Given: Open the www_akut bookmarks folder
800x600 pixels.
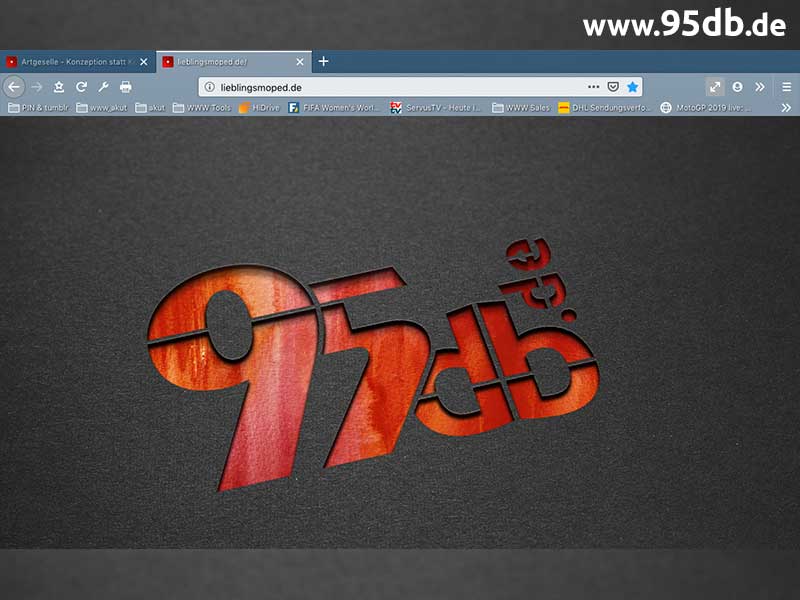Looking at the screenshot, I should coord(102,108).
